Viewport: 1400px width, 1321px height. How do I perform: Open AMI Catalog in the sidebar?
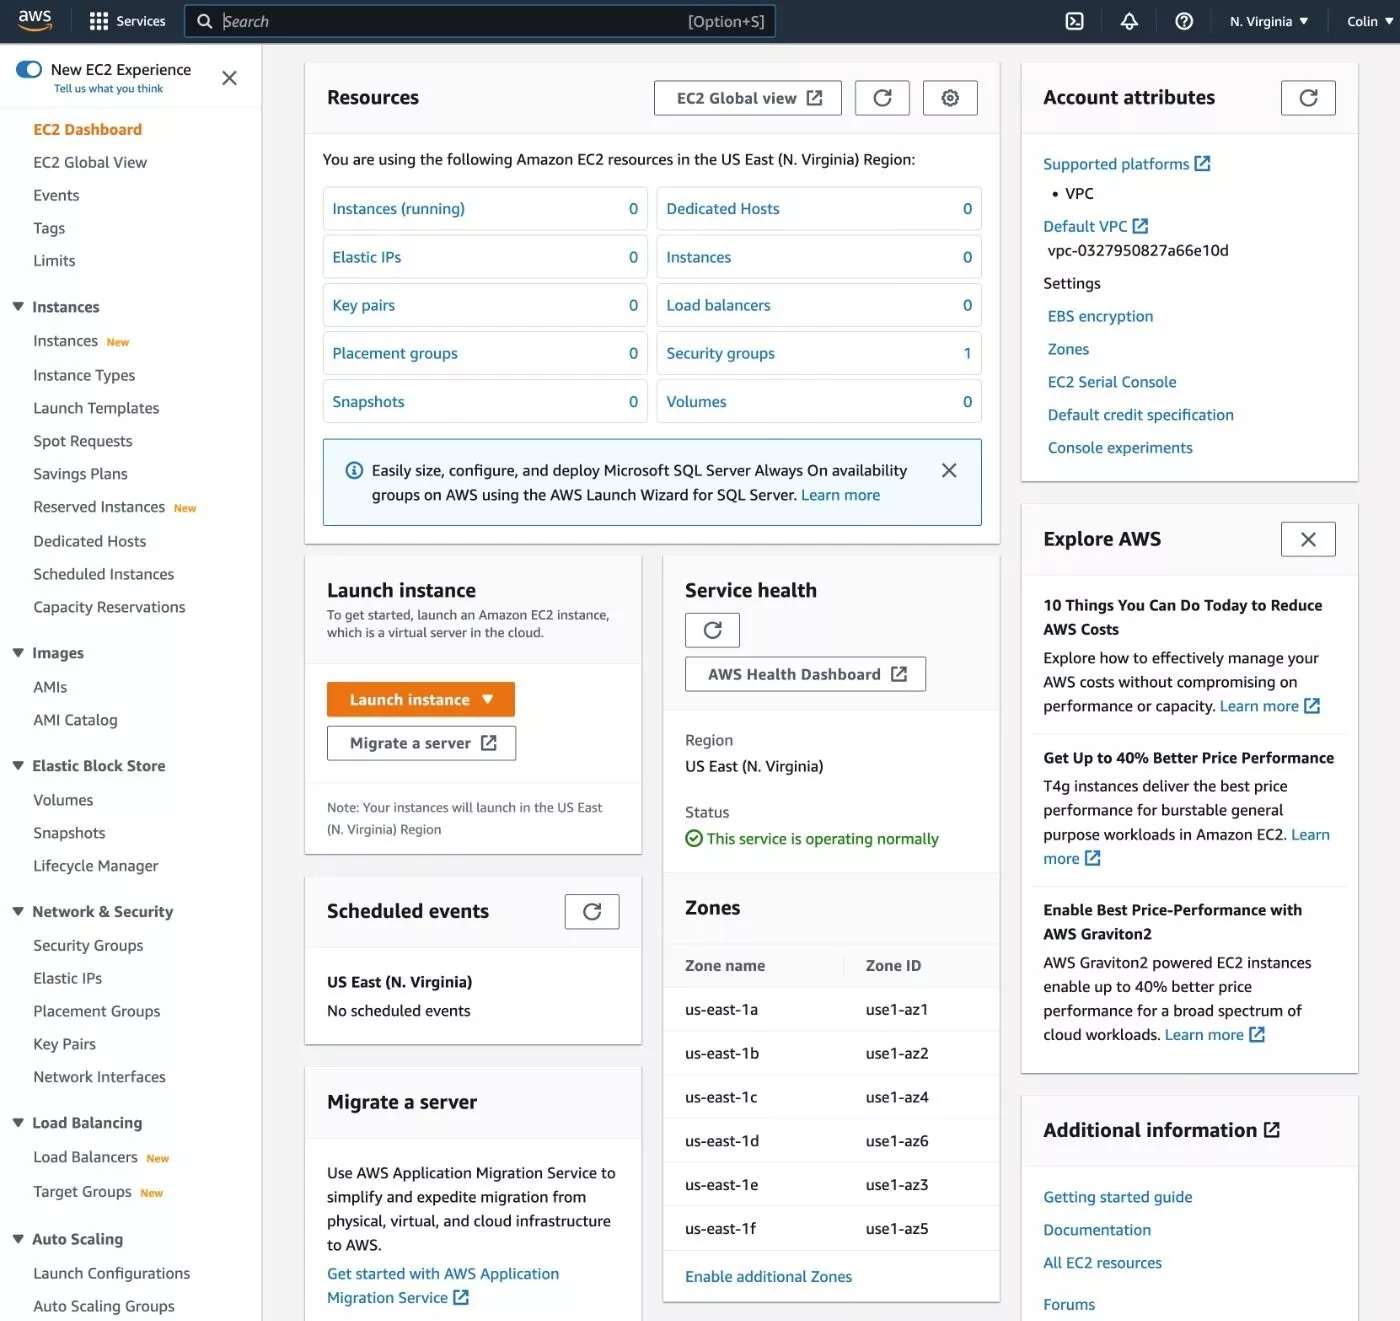75,720
